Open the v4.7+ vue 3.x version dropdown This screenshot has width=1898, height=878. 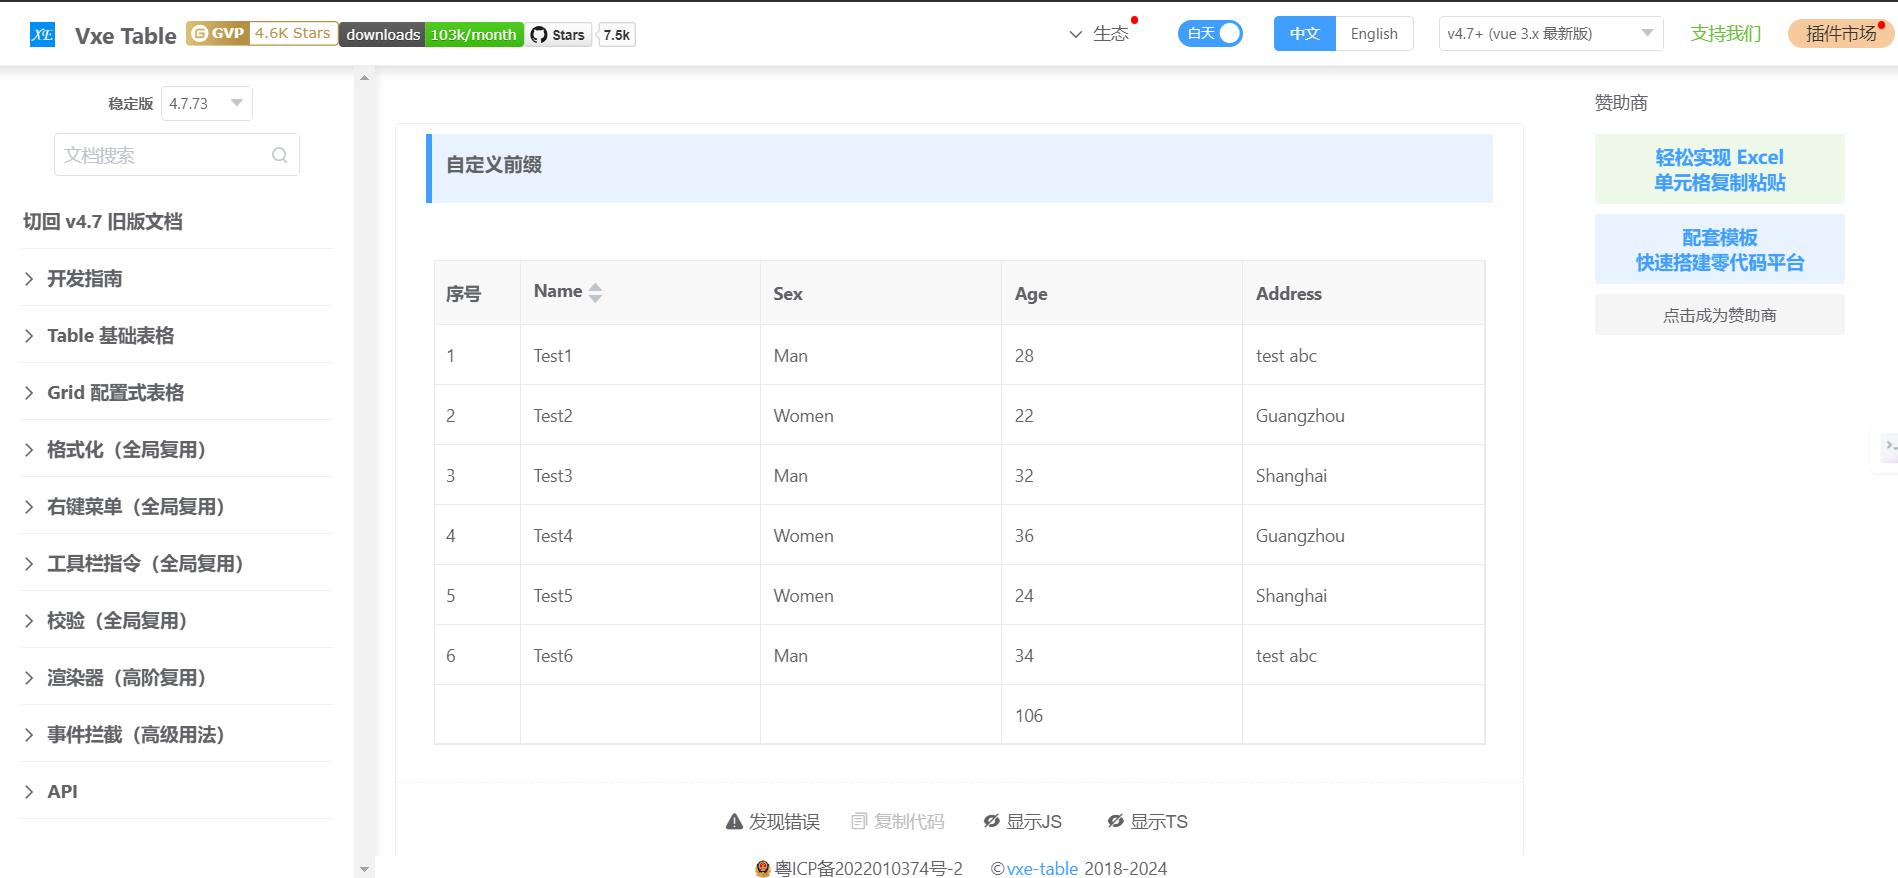pyautogui.click(x=1549, y=34)
